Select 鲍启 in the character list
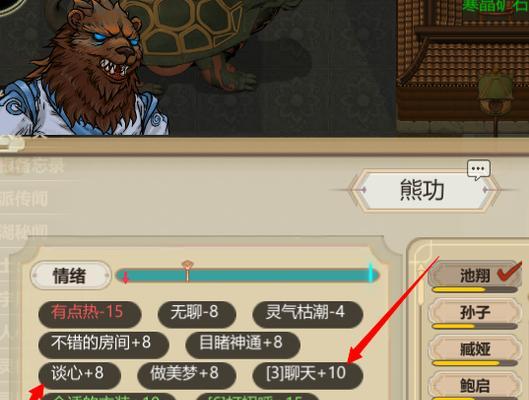 tap(475, 385)
